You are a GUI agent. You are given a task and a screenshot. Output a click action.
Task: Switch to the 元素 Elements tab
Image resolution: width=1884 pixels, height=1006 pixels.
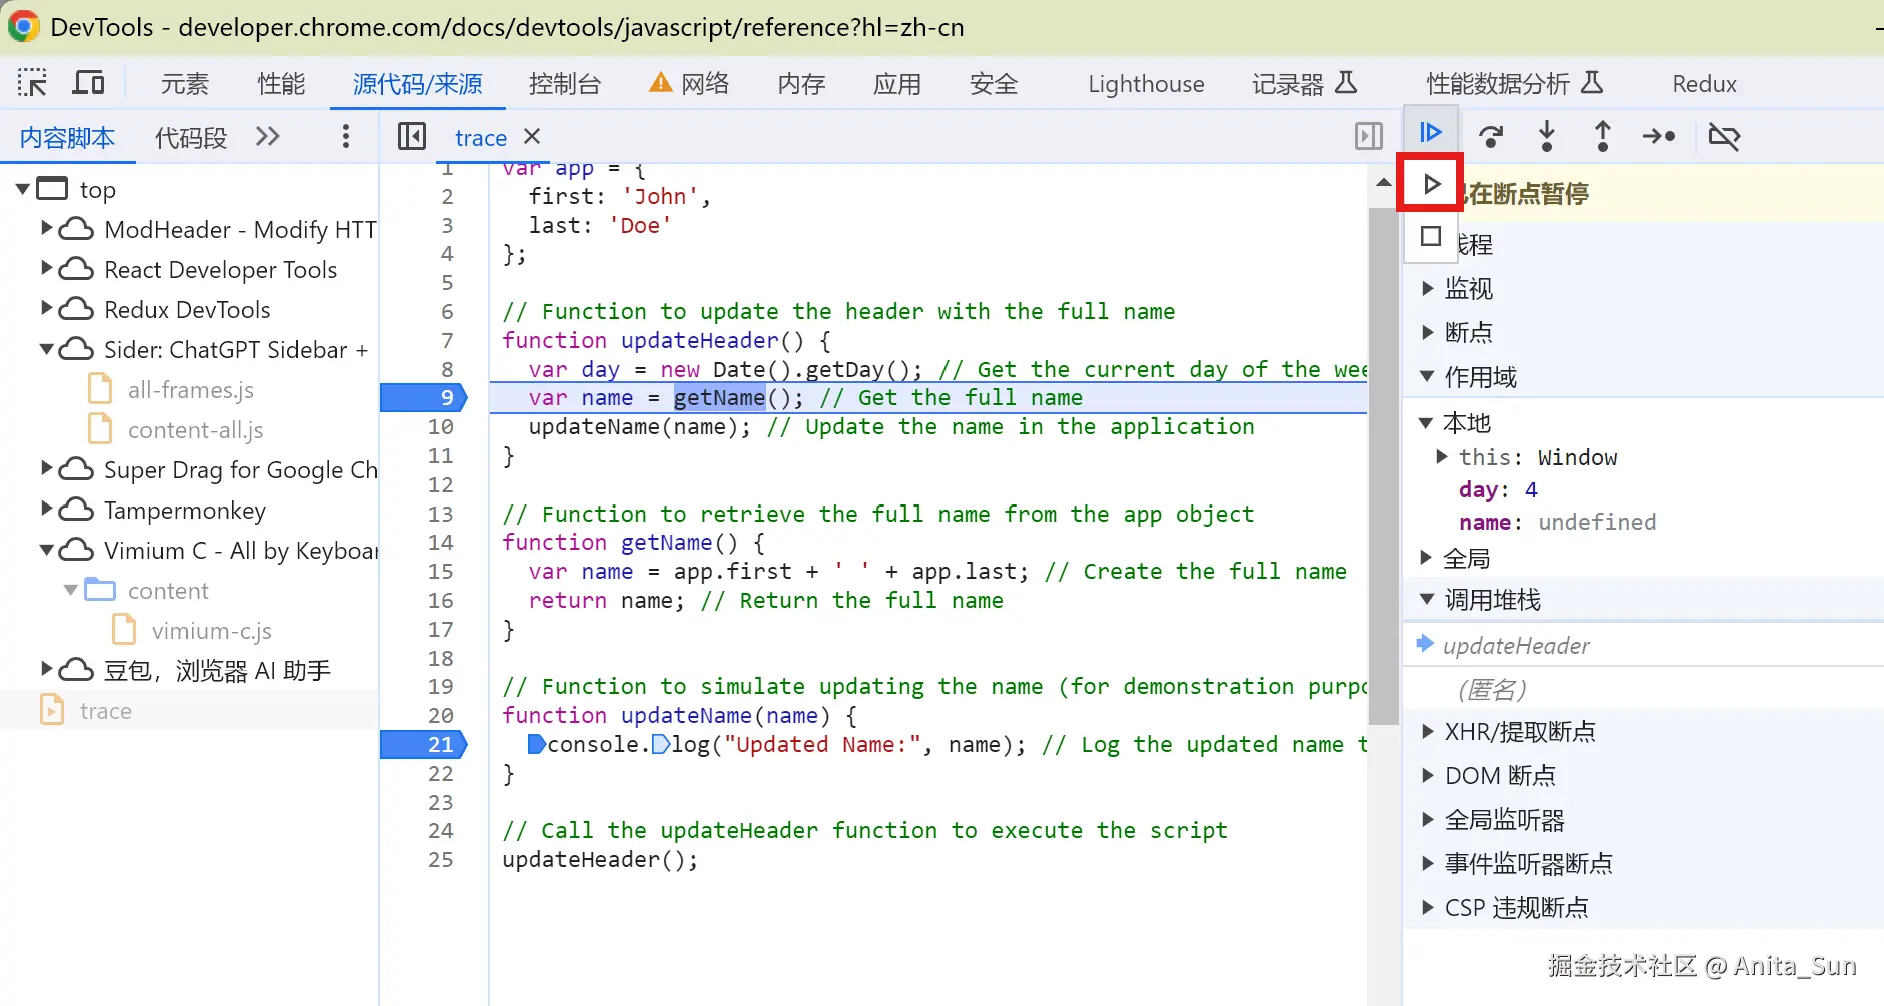click(185, 84)
